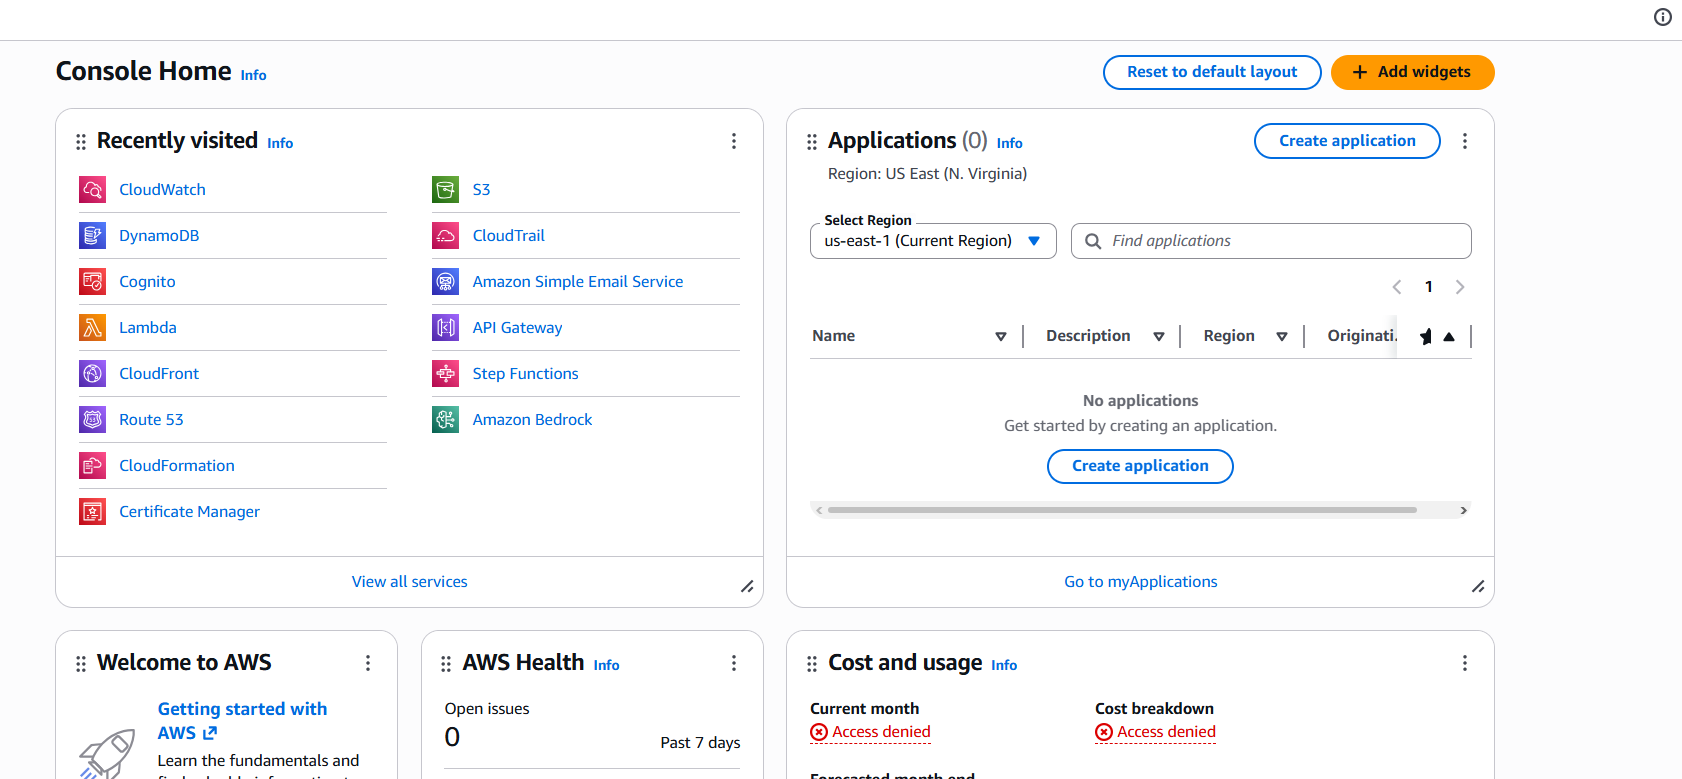Sort by the Description column arrow
The image size is (1682, 779).
(x=1159, y=337)
